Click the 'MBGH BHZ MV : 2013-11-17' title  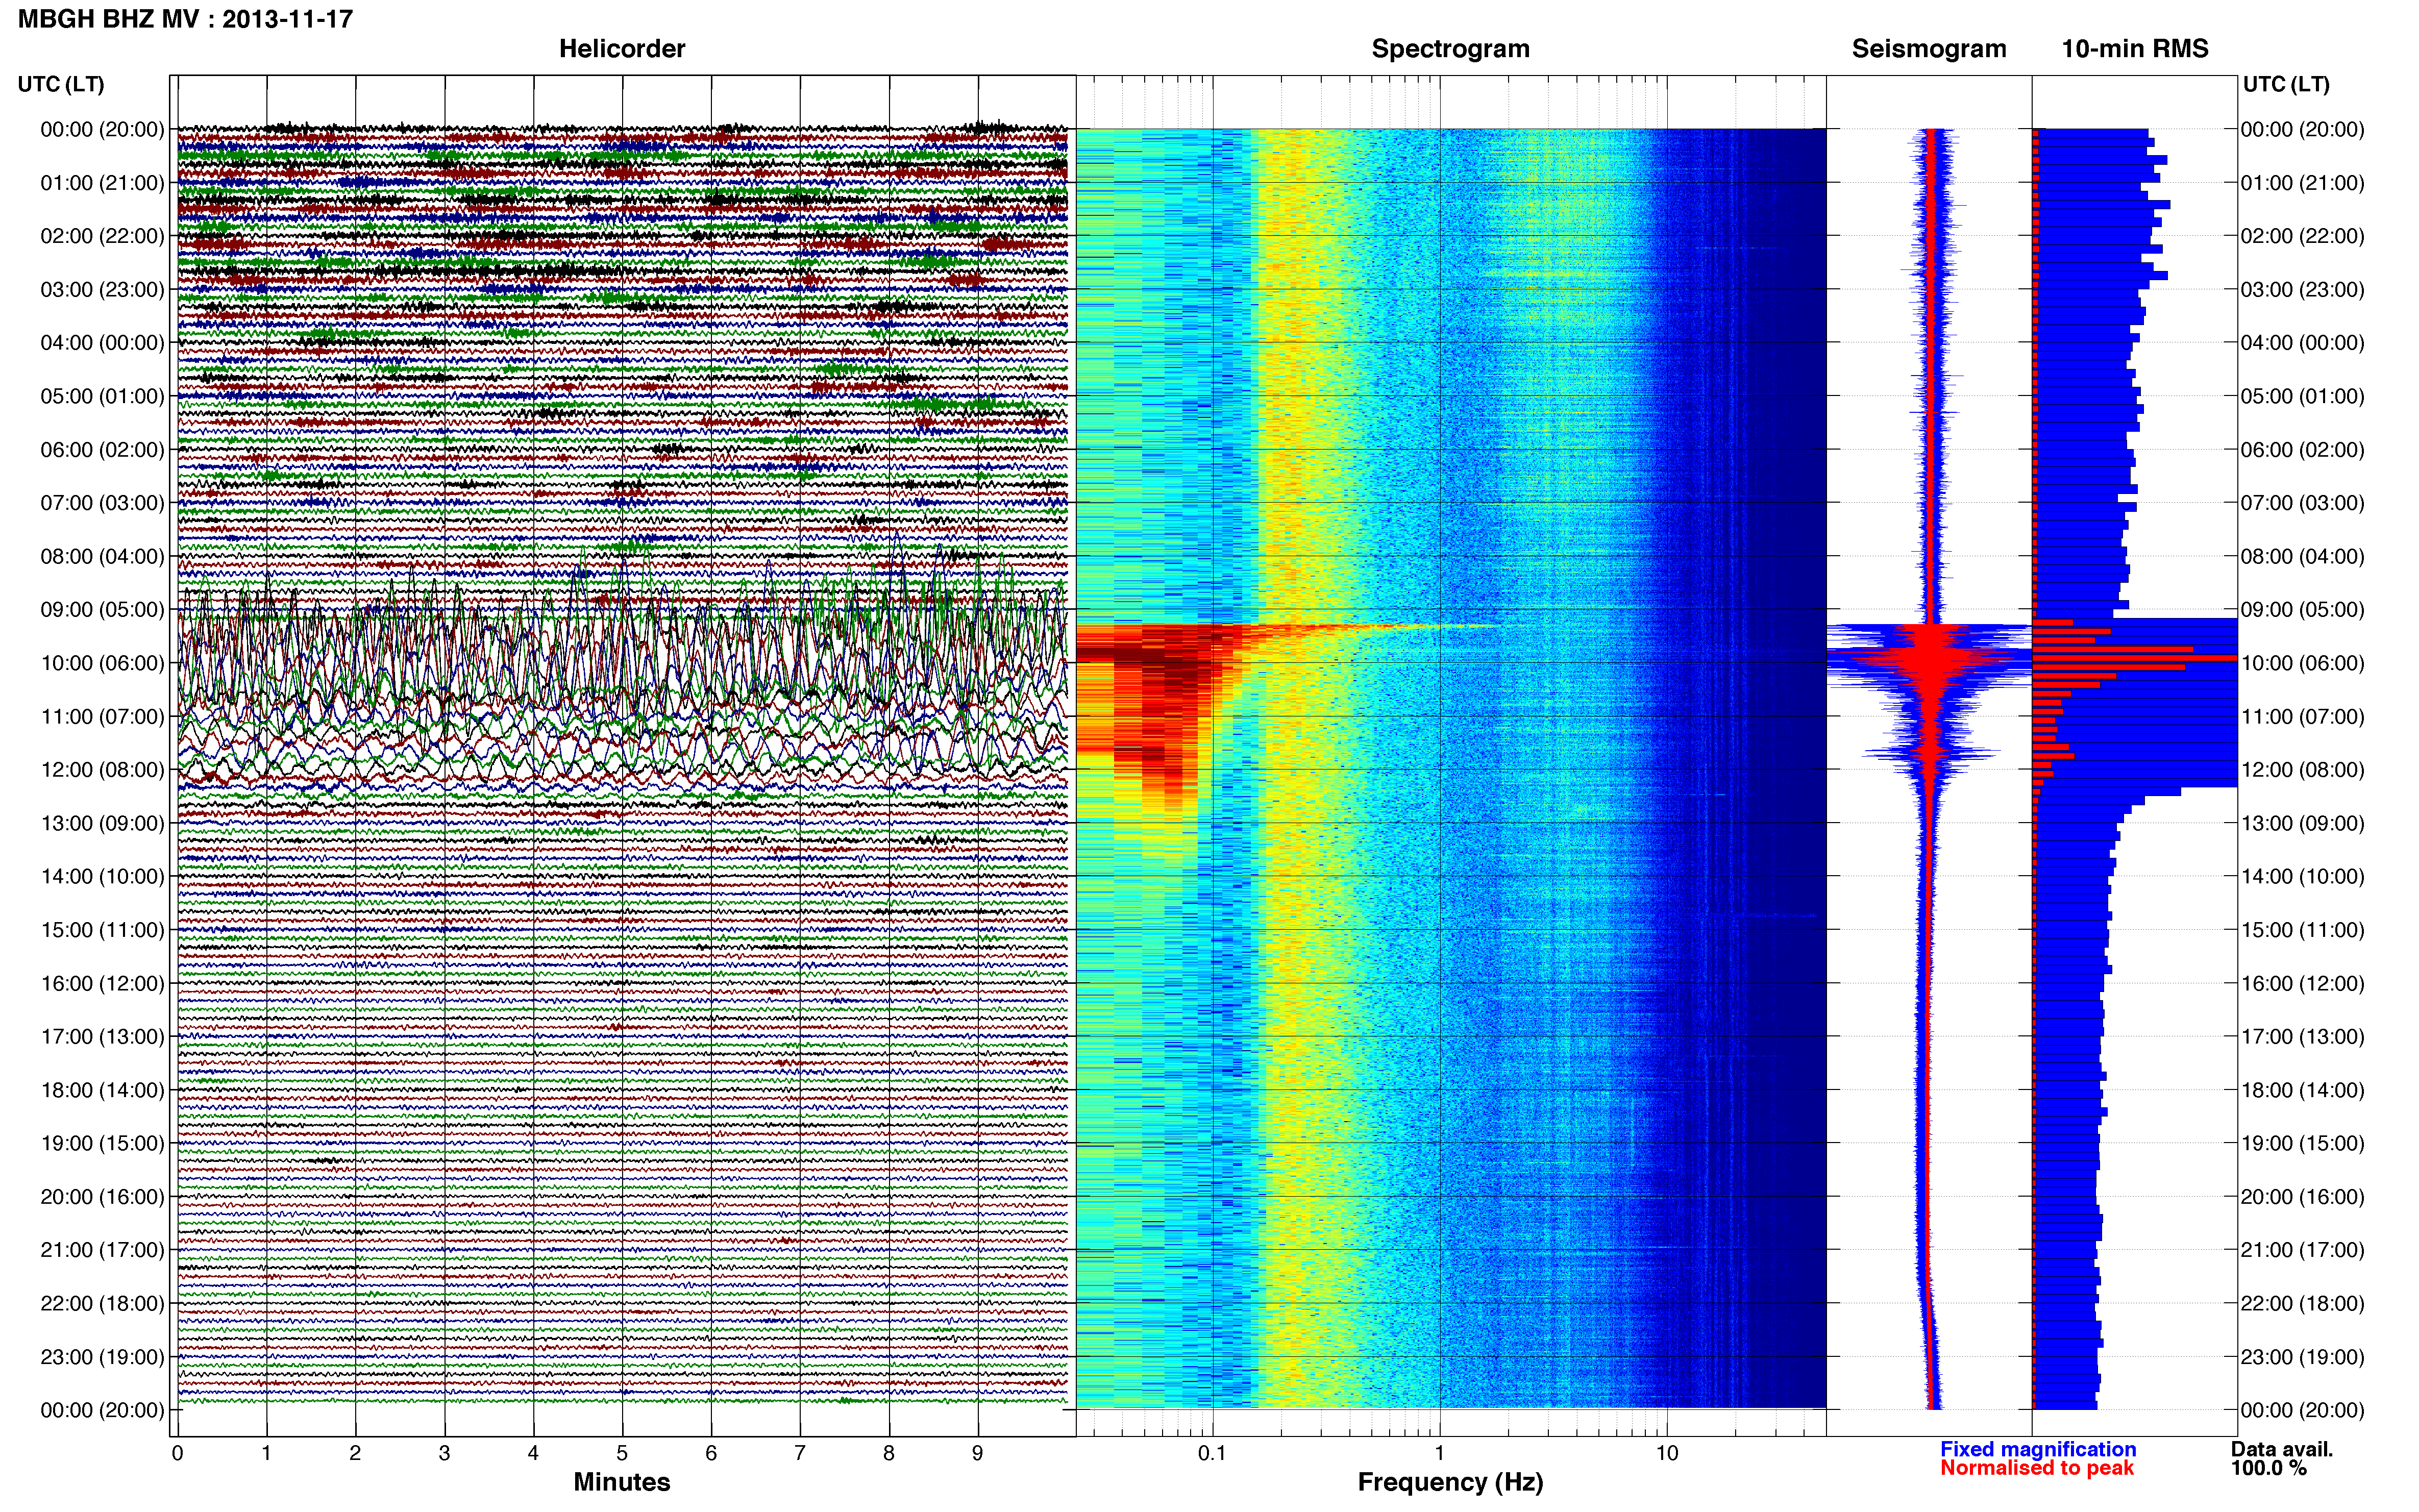185,19
